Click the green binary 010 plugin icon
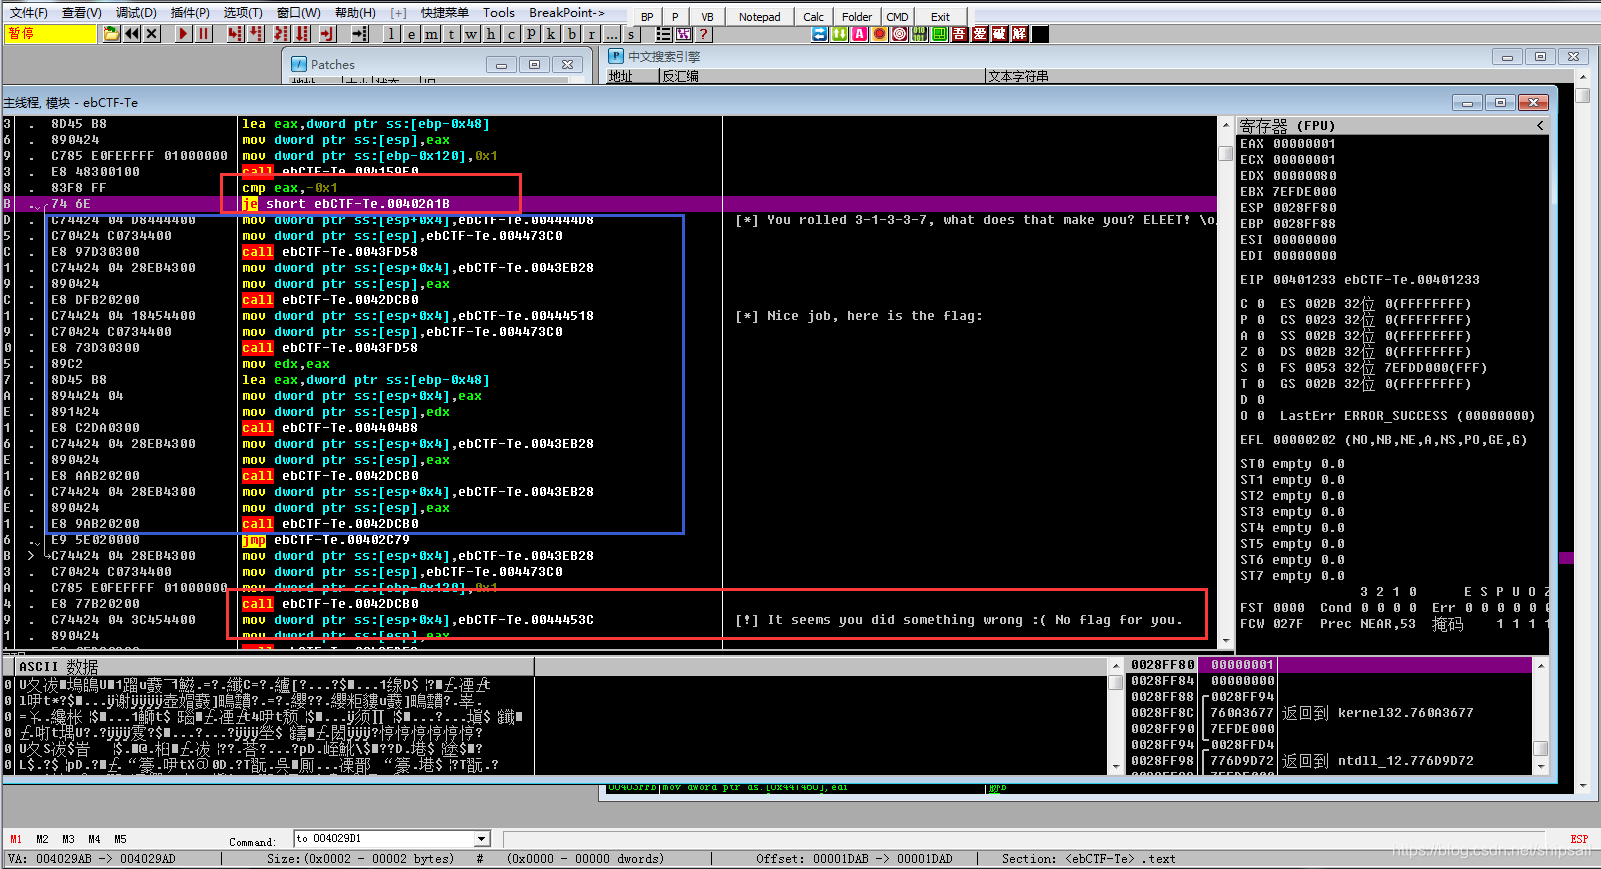 tap(919, 34)
